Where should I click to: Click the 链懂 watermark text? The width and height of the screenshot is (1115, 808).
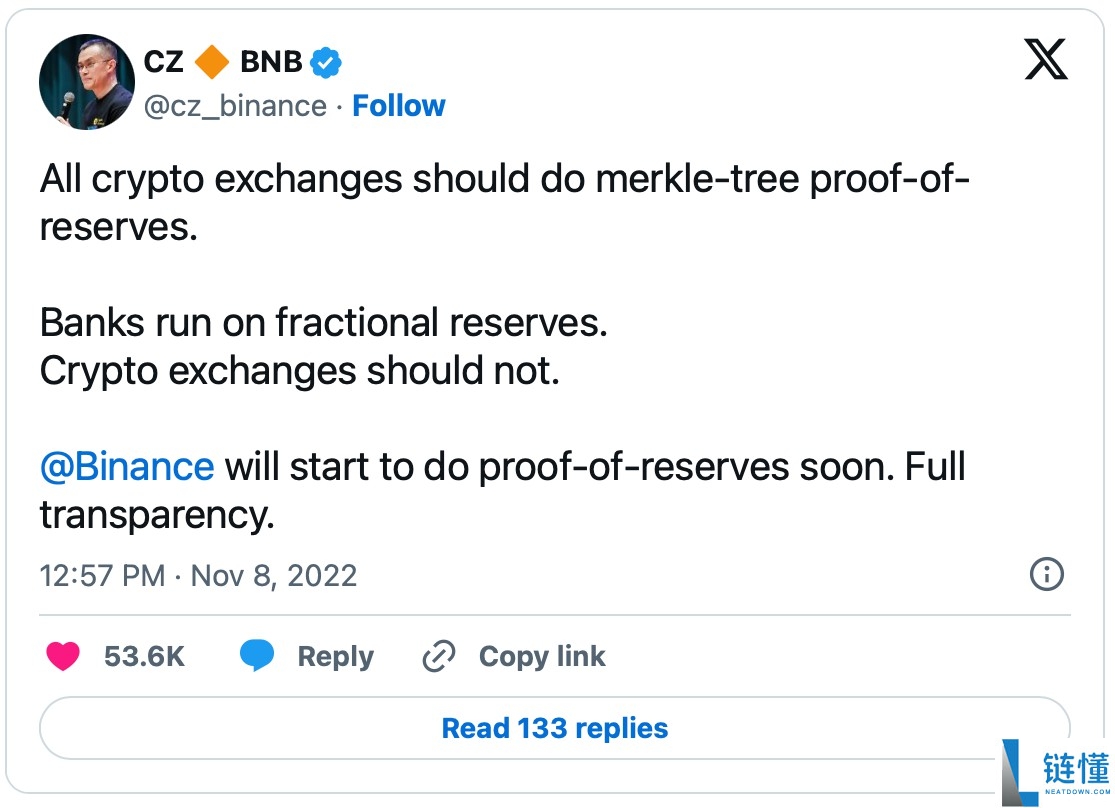tap(1079, 767)
